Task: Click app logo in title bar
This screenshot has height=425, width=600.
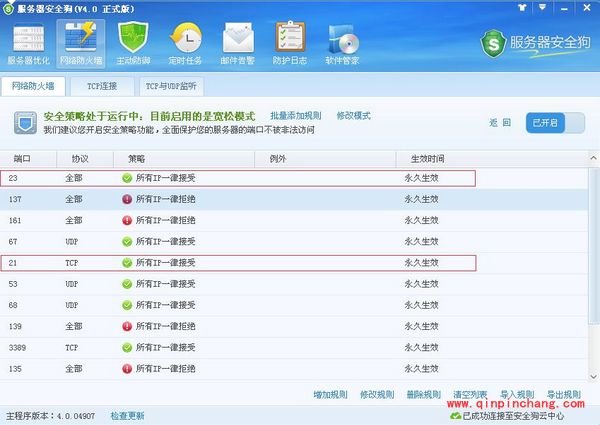Action: click(8, 8)
